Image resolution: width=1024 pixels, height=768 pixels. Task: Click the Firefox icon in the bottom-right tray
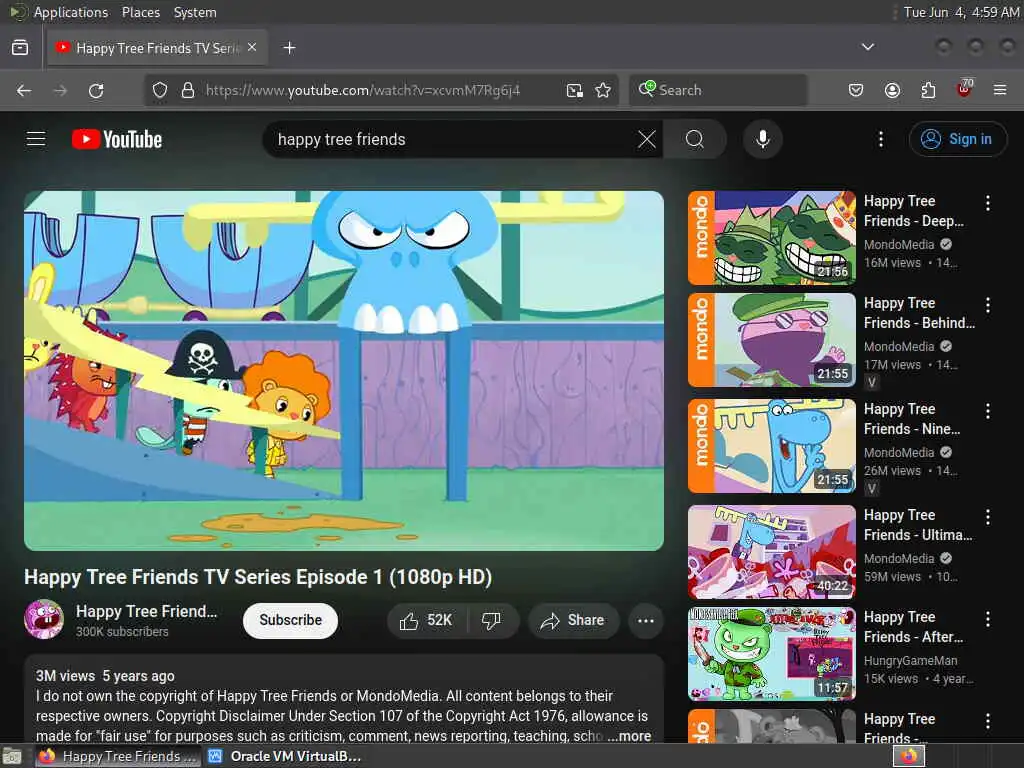(x=909, y=756)
